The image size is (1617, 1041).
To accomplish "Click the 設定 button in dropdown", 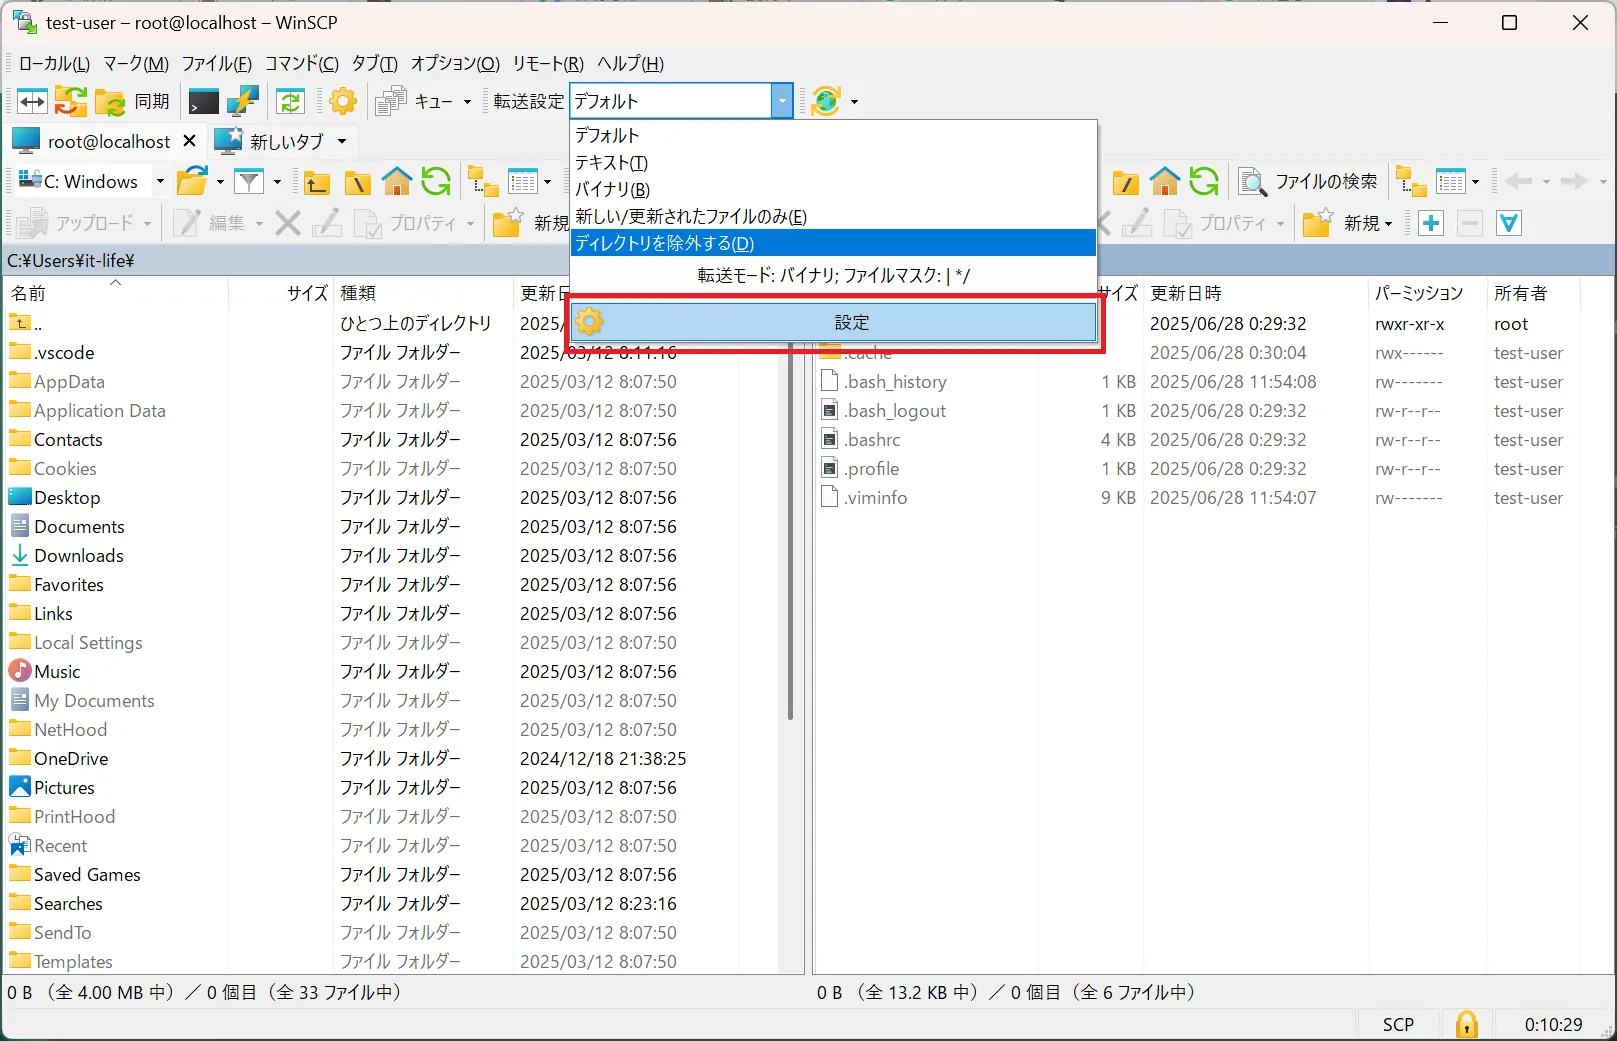I will (x=834, y=322).
